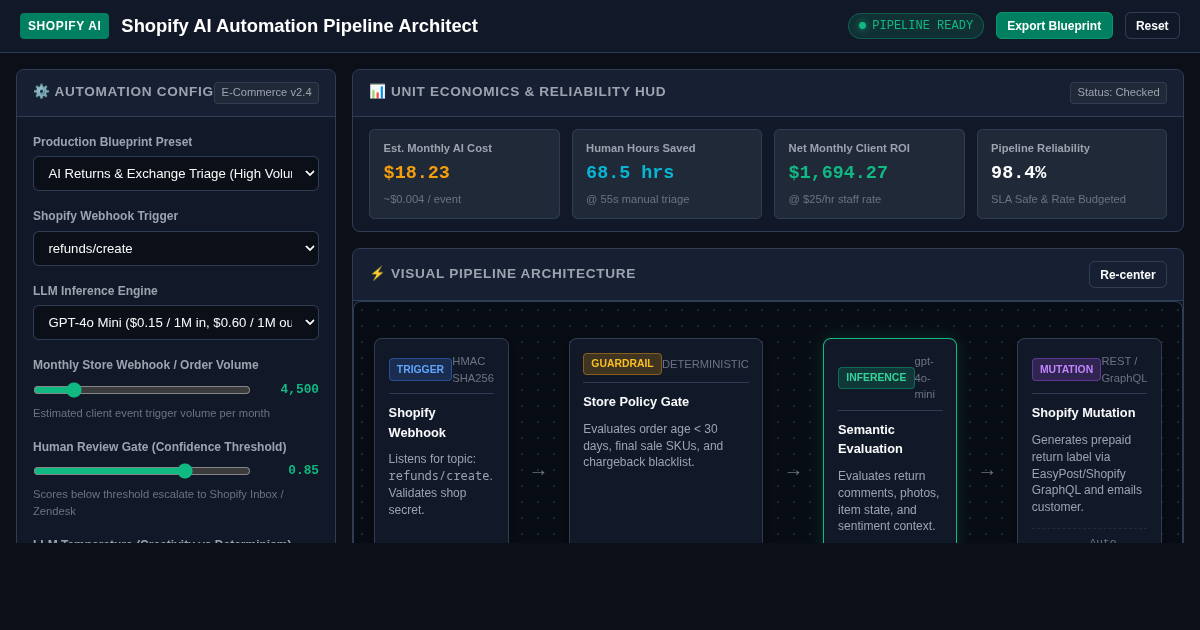Click the MUTATION tag on the Shopify node
1200x630 pixels.
point(1066,369)
